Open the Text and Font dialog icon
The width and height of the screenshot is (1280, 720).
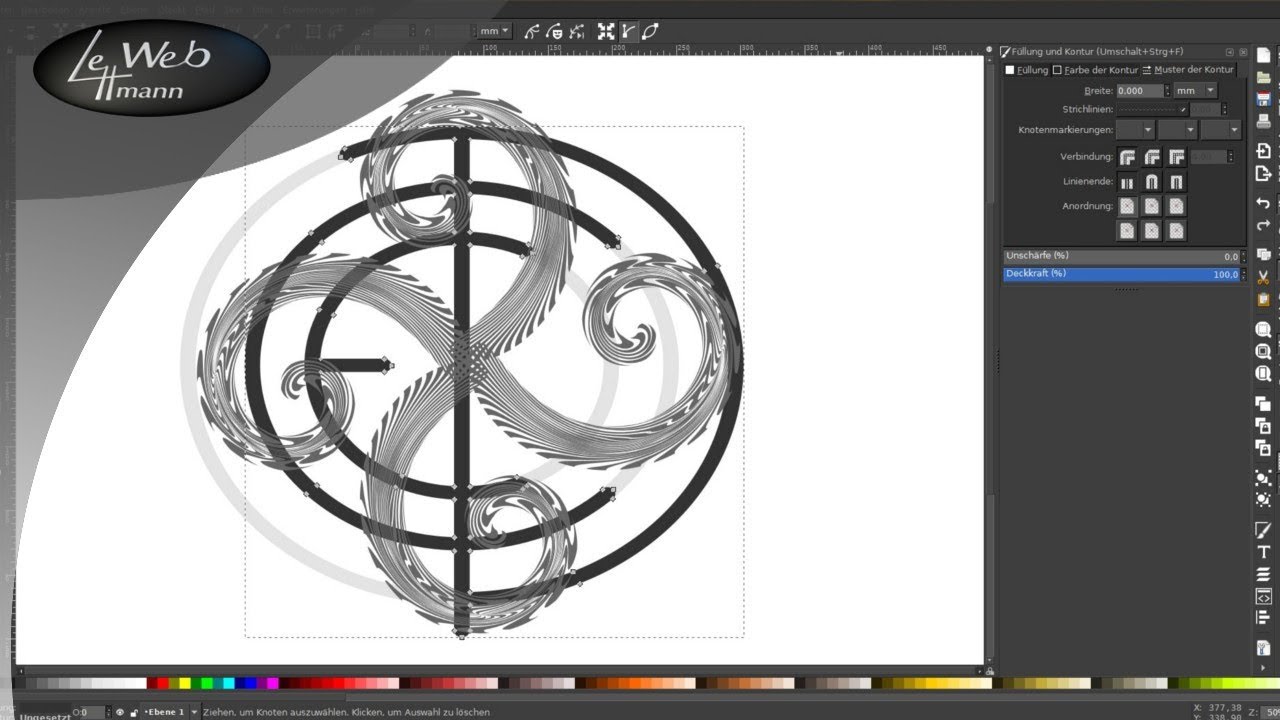tap(1263, 552)
